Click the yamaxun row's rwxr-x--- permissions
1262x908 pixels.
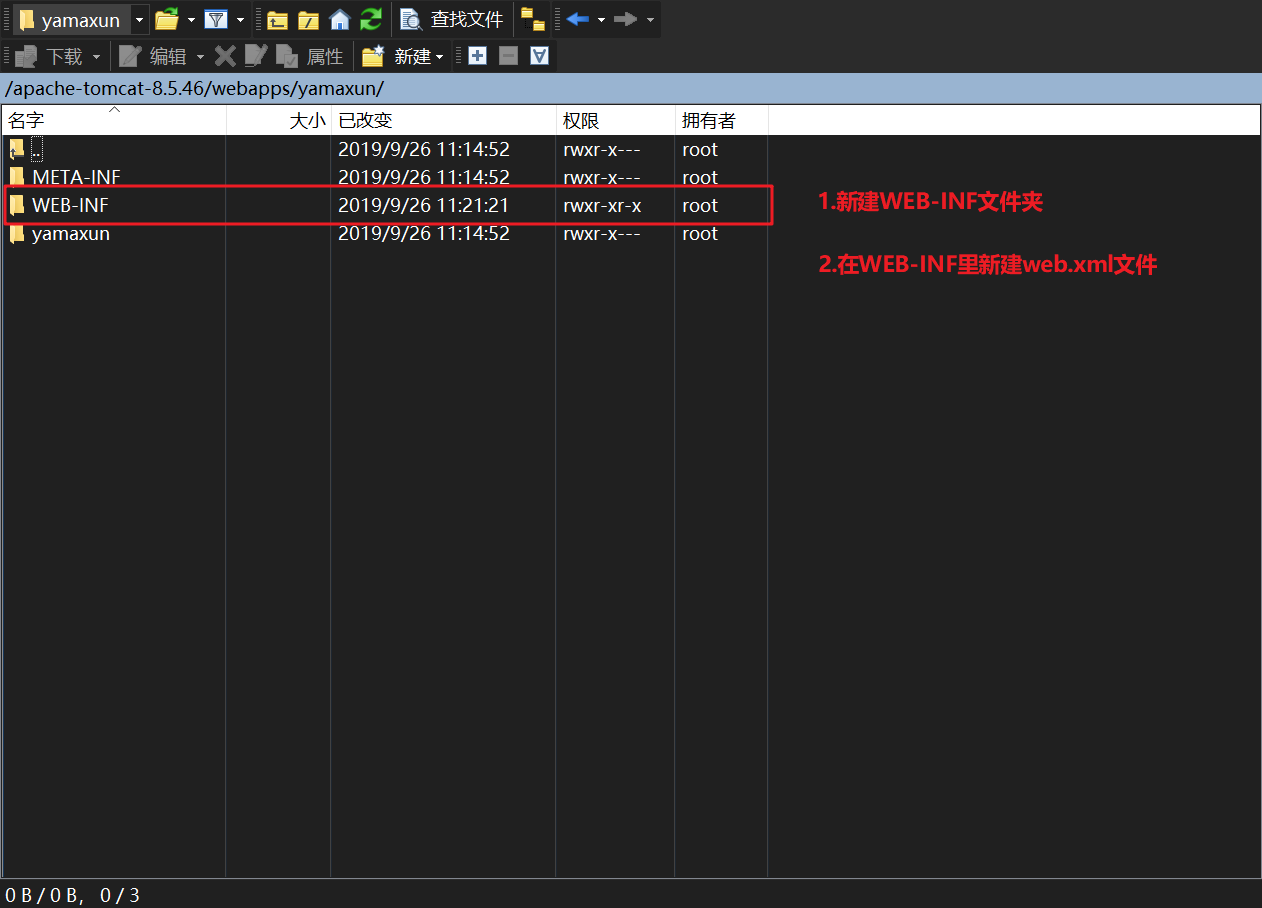click(x=602, y=233)
